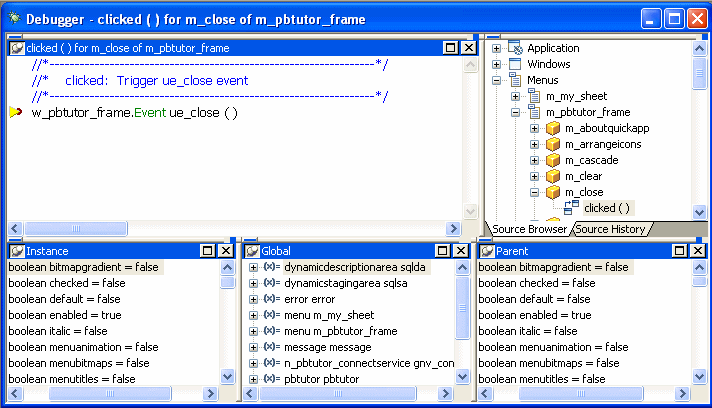Click the m_clear cube icon

tap(553, 176)
